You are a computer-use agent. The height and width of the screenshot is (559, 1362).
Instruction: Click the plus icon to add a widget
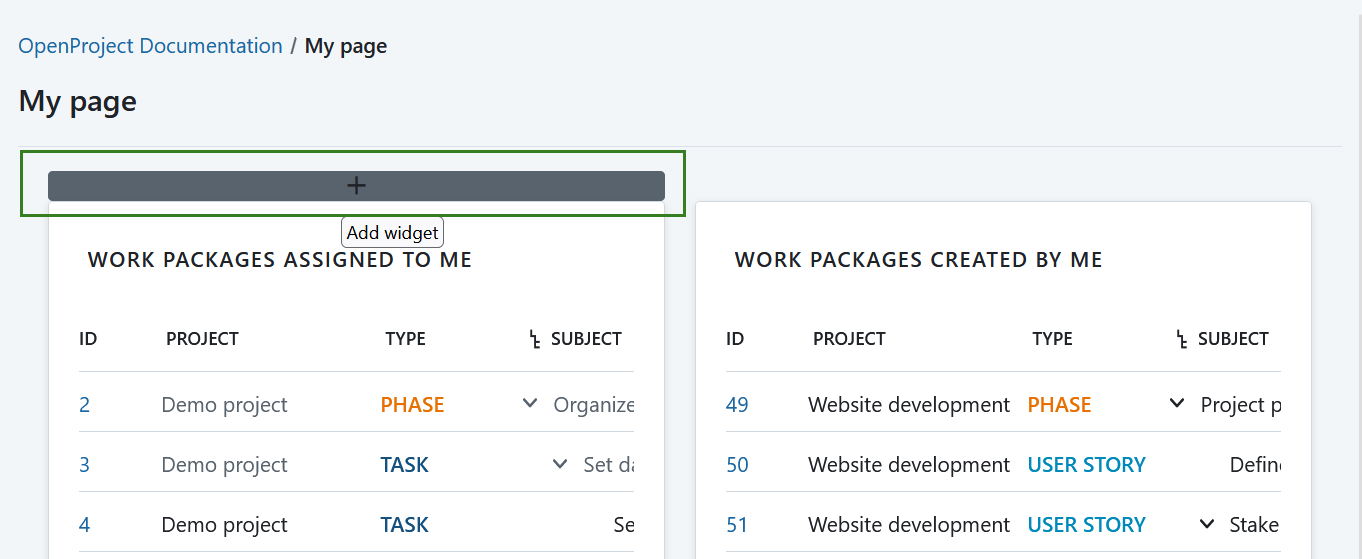pyautogui.click(x=356, y=186)
